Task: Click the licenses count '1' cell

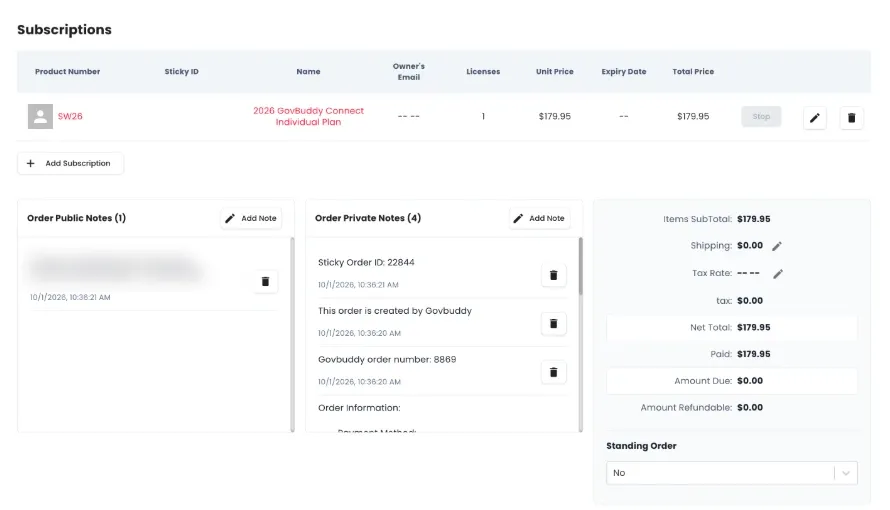Action: click(483, 116)
